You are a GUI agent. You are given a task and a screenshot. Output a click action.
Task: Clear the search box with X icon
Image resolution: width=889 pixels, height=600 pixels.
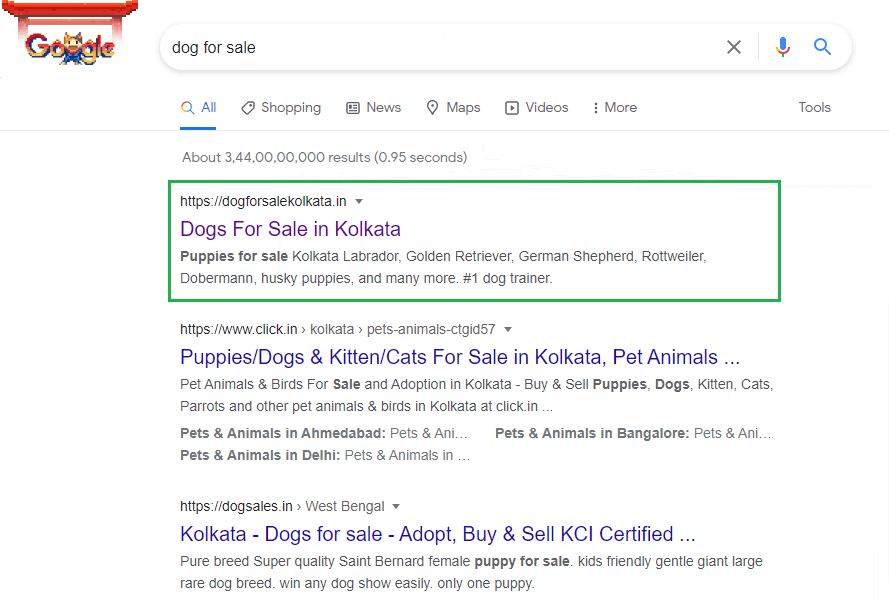click(x=734, y=47)
